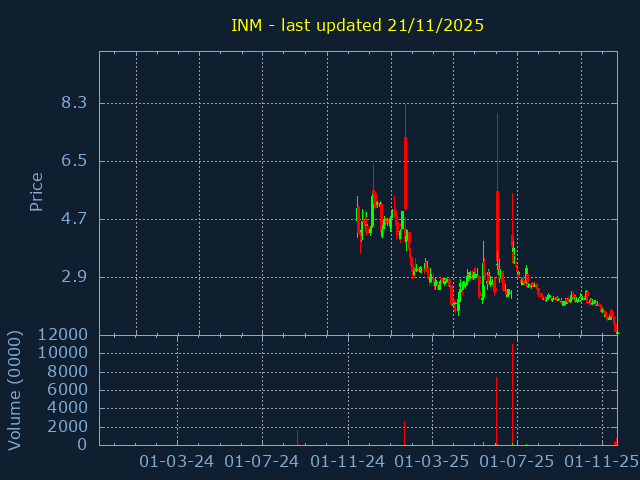Click the 01-11-24 date label
This screenshot has width=640, height=480.
(x=347, y=461)
